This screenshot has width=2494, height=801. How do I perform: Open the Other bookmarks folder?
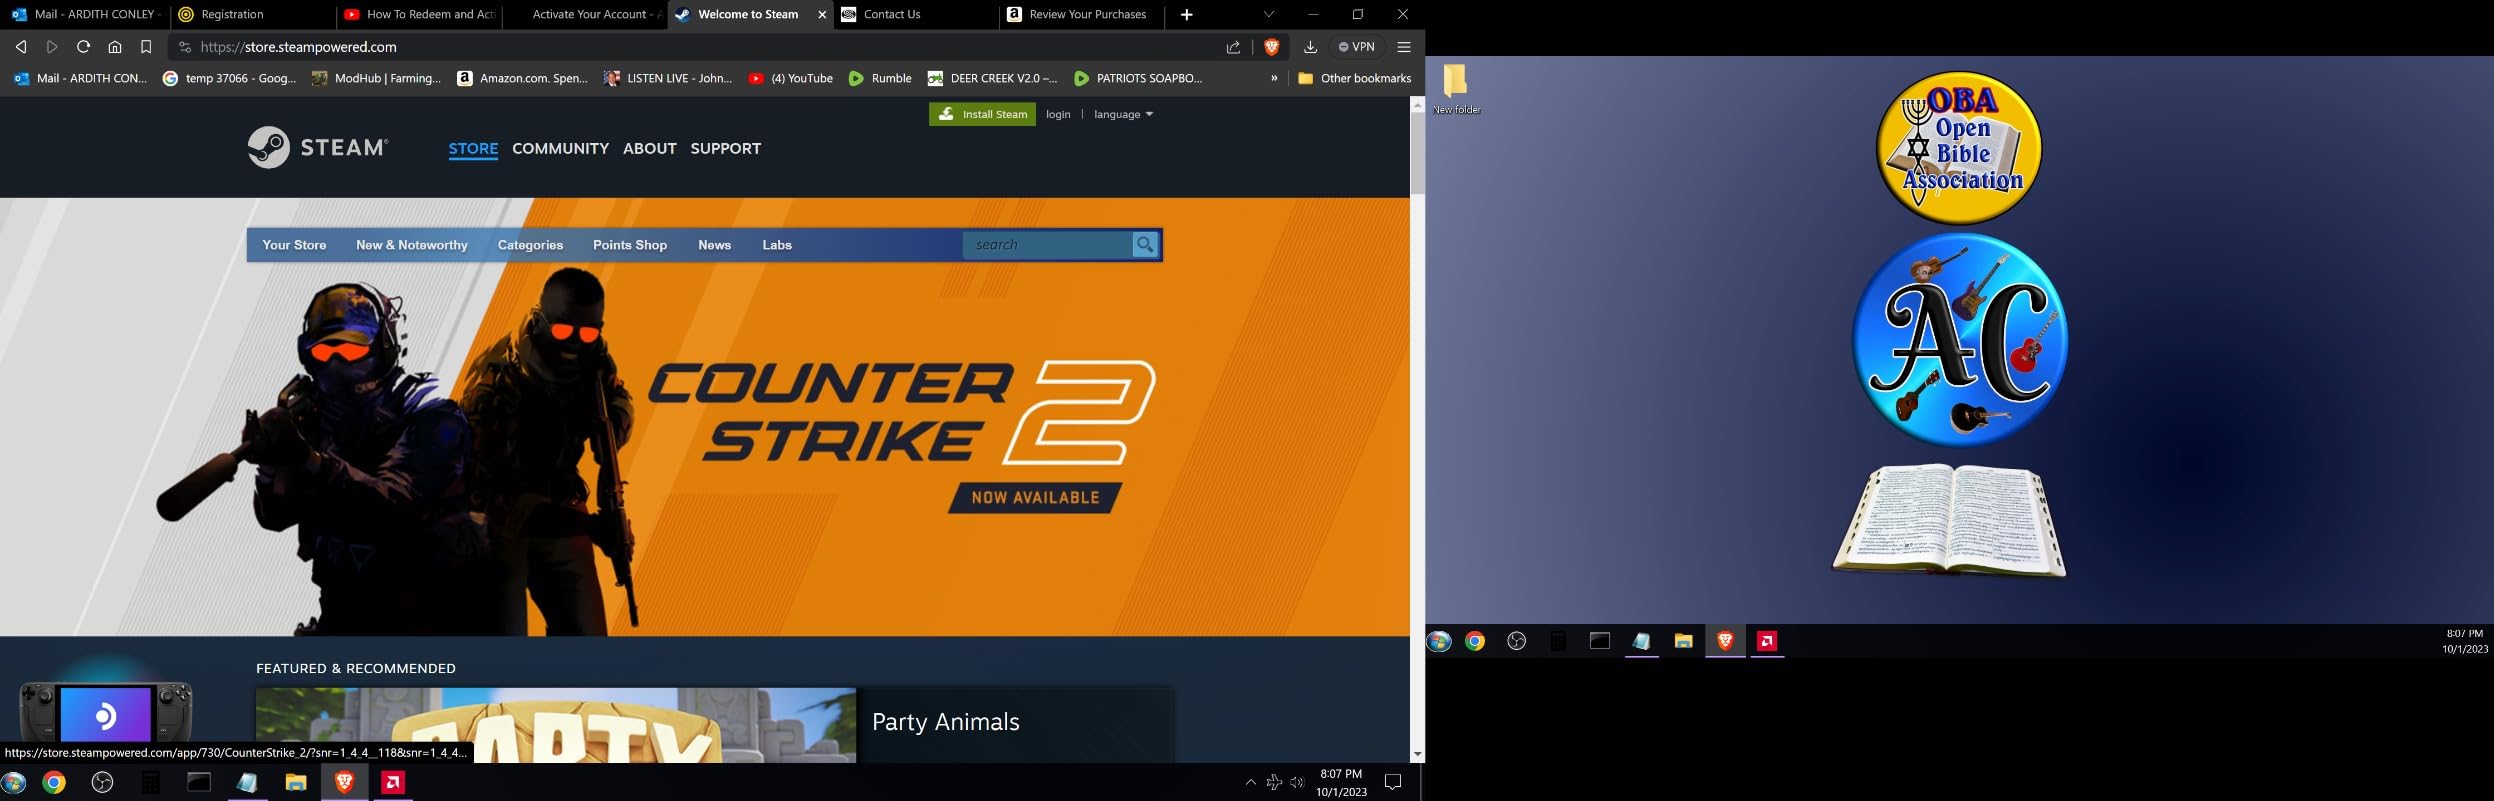[x=1355, y=78]
